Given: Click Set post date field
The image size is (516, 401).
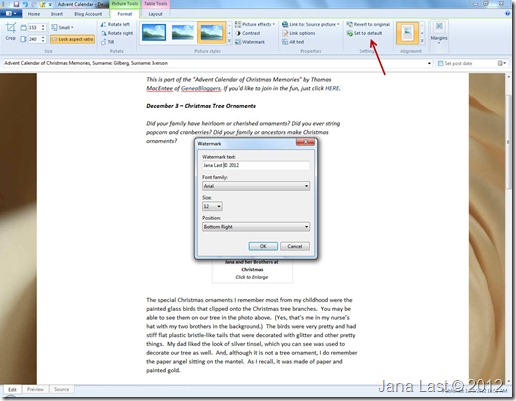Looking at the screenshot, I should pyautogui.click(x=465, y=63).
